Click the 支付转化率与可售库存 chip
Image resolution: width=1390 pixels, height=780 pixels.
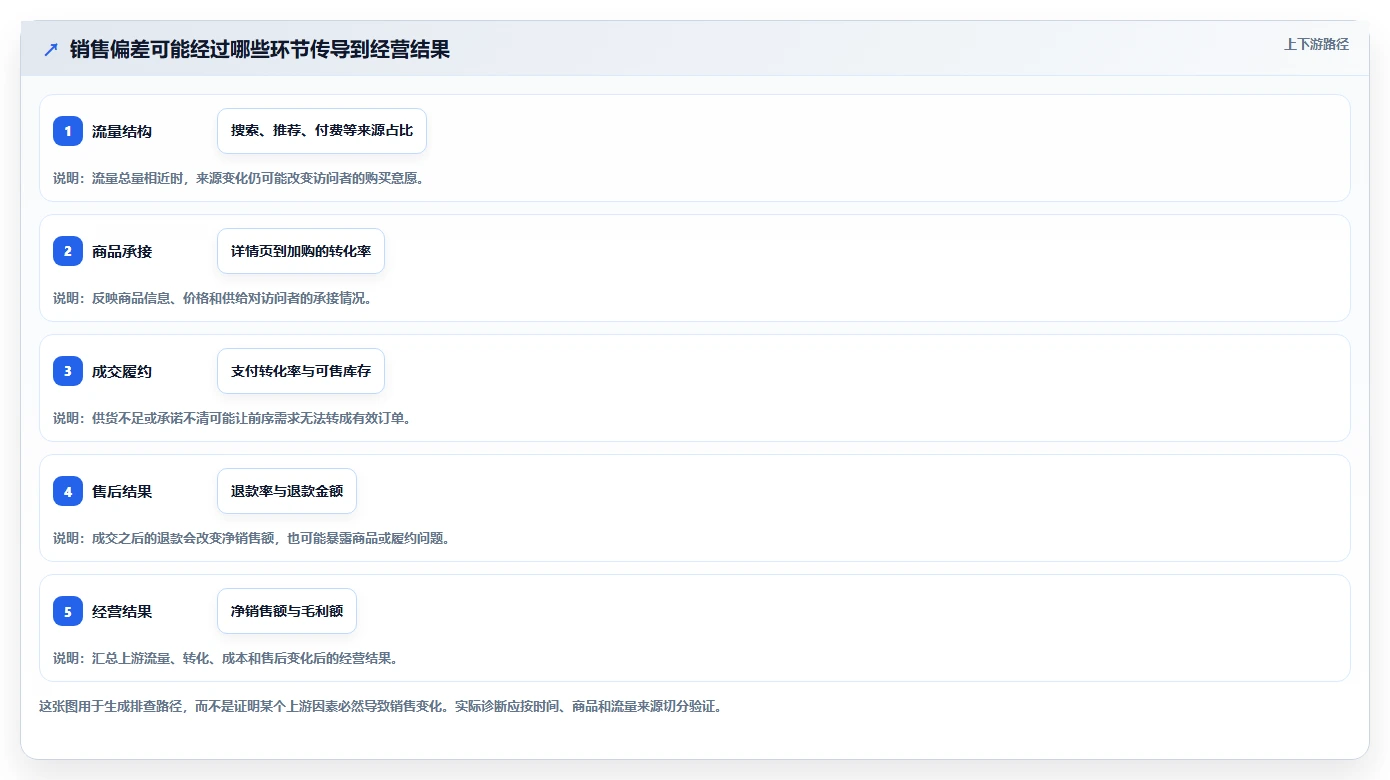(301, 371)
